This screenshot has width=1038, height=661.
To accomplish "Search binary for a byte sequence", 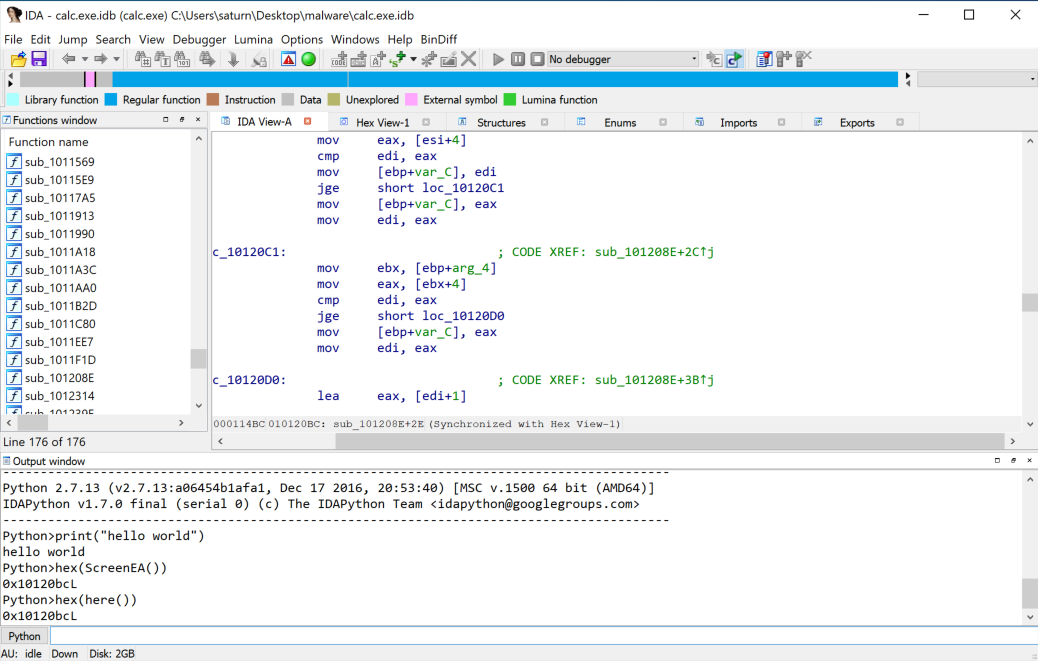I will click(x=181, y=59).
